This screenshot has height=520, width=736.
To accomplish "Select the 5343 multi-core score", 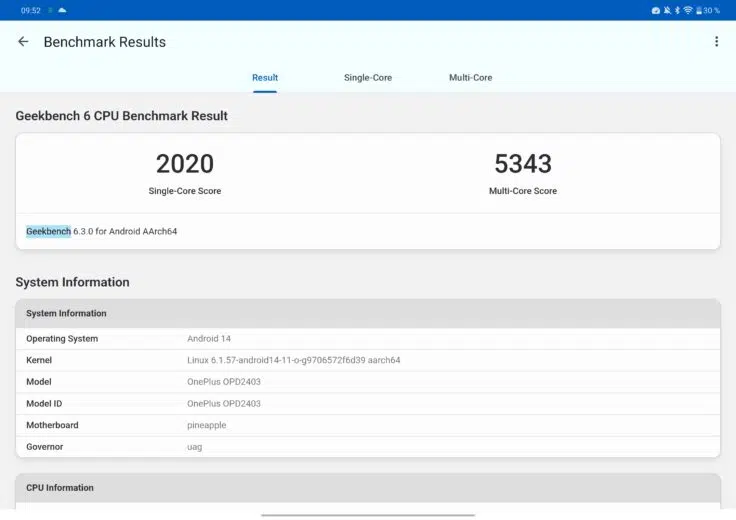I will (523, 164).
